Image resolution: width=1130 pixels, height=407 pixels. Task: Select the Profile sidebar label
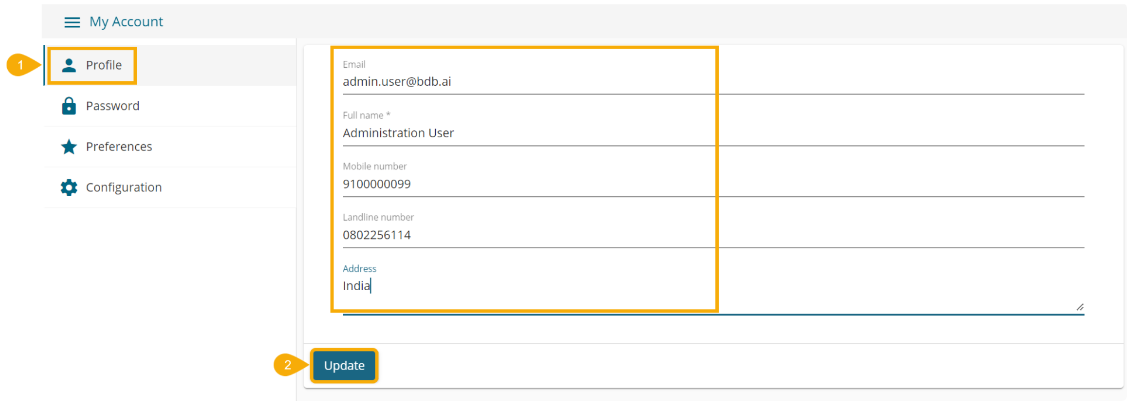(x=104, y=66)
